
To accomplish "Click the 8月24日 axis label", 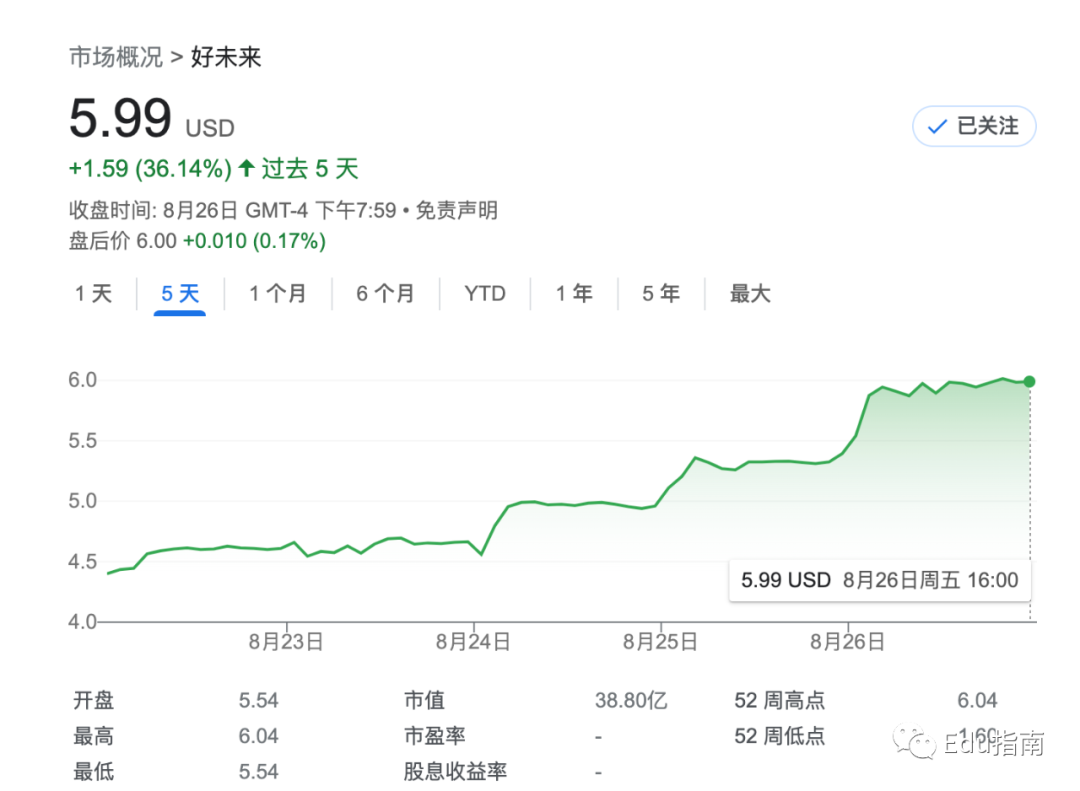I will (473, 642).
